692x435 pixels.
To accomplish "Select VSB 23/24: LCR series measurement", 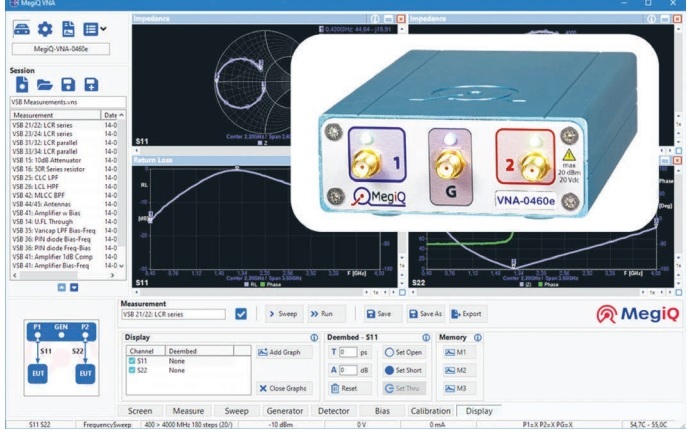I will click(x=64, y=134).
